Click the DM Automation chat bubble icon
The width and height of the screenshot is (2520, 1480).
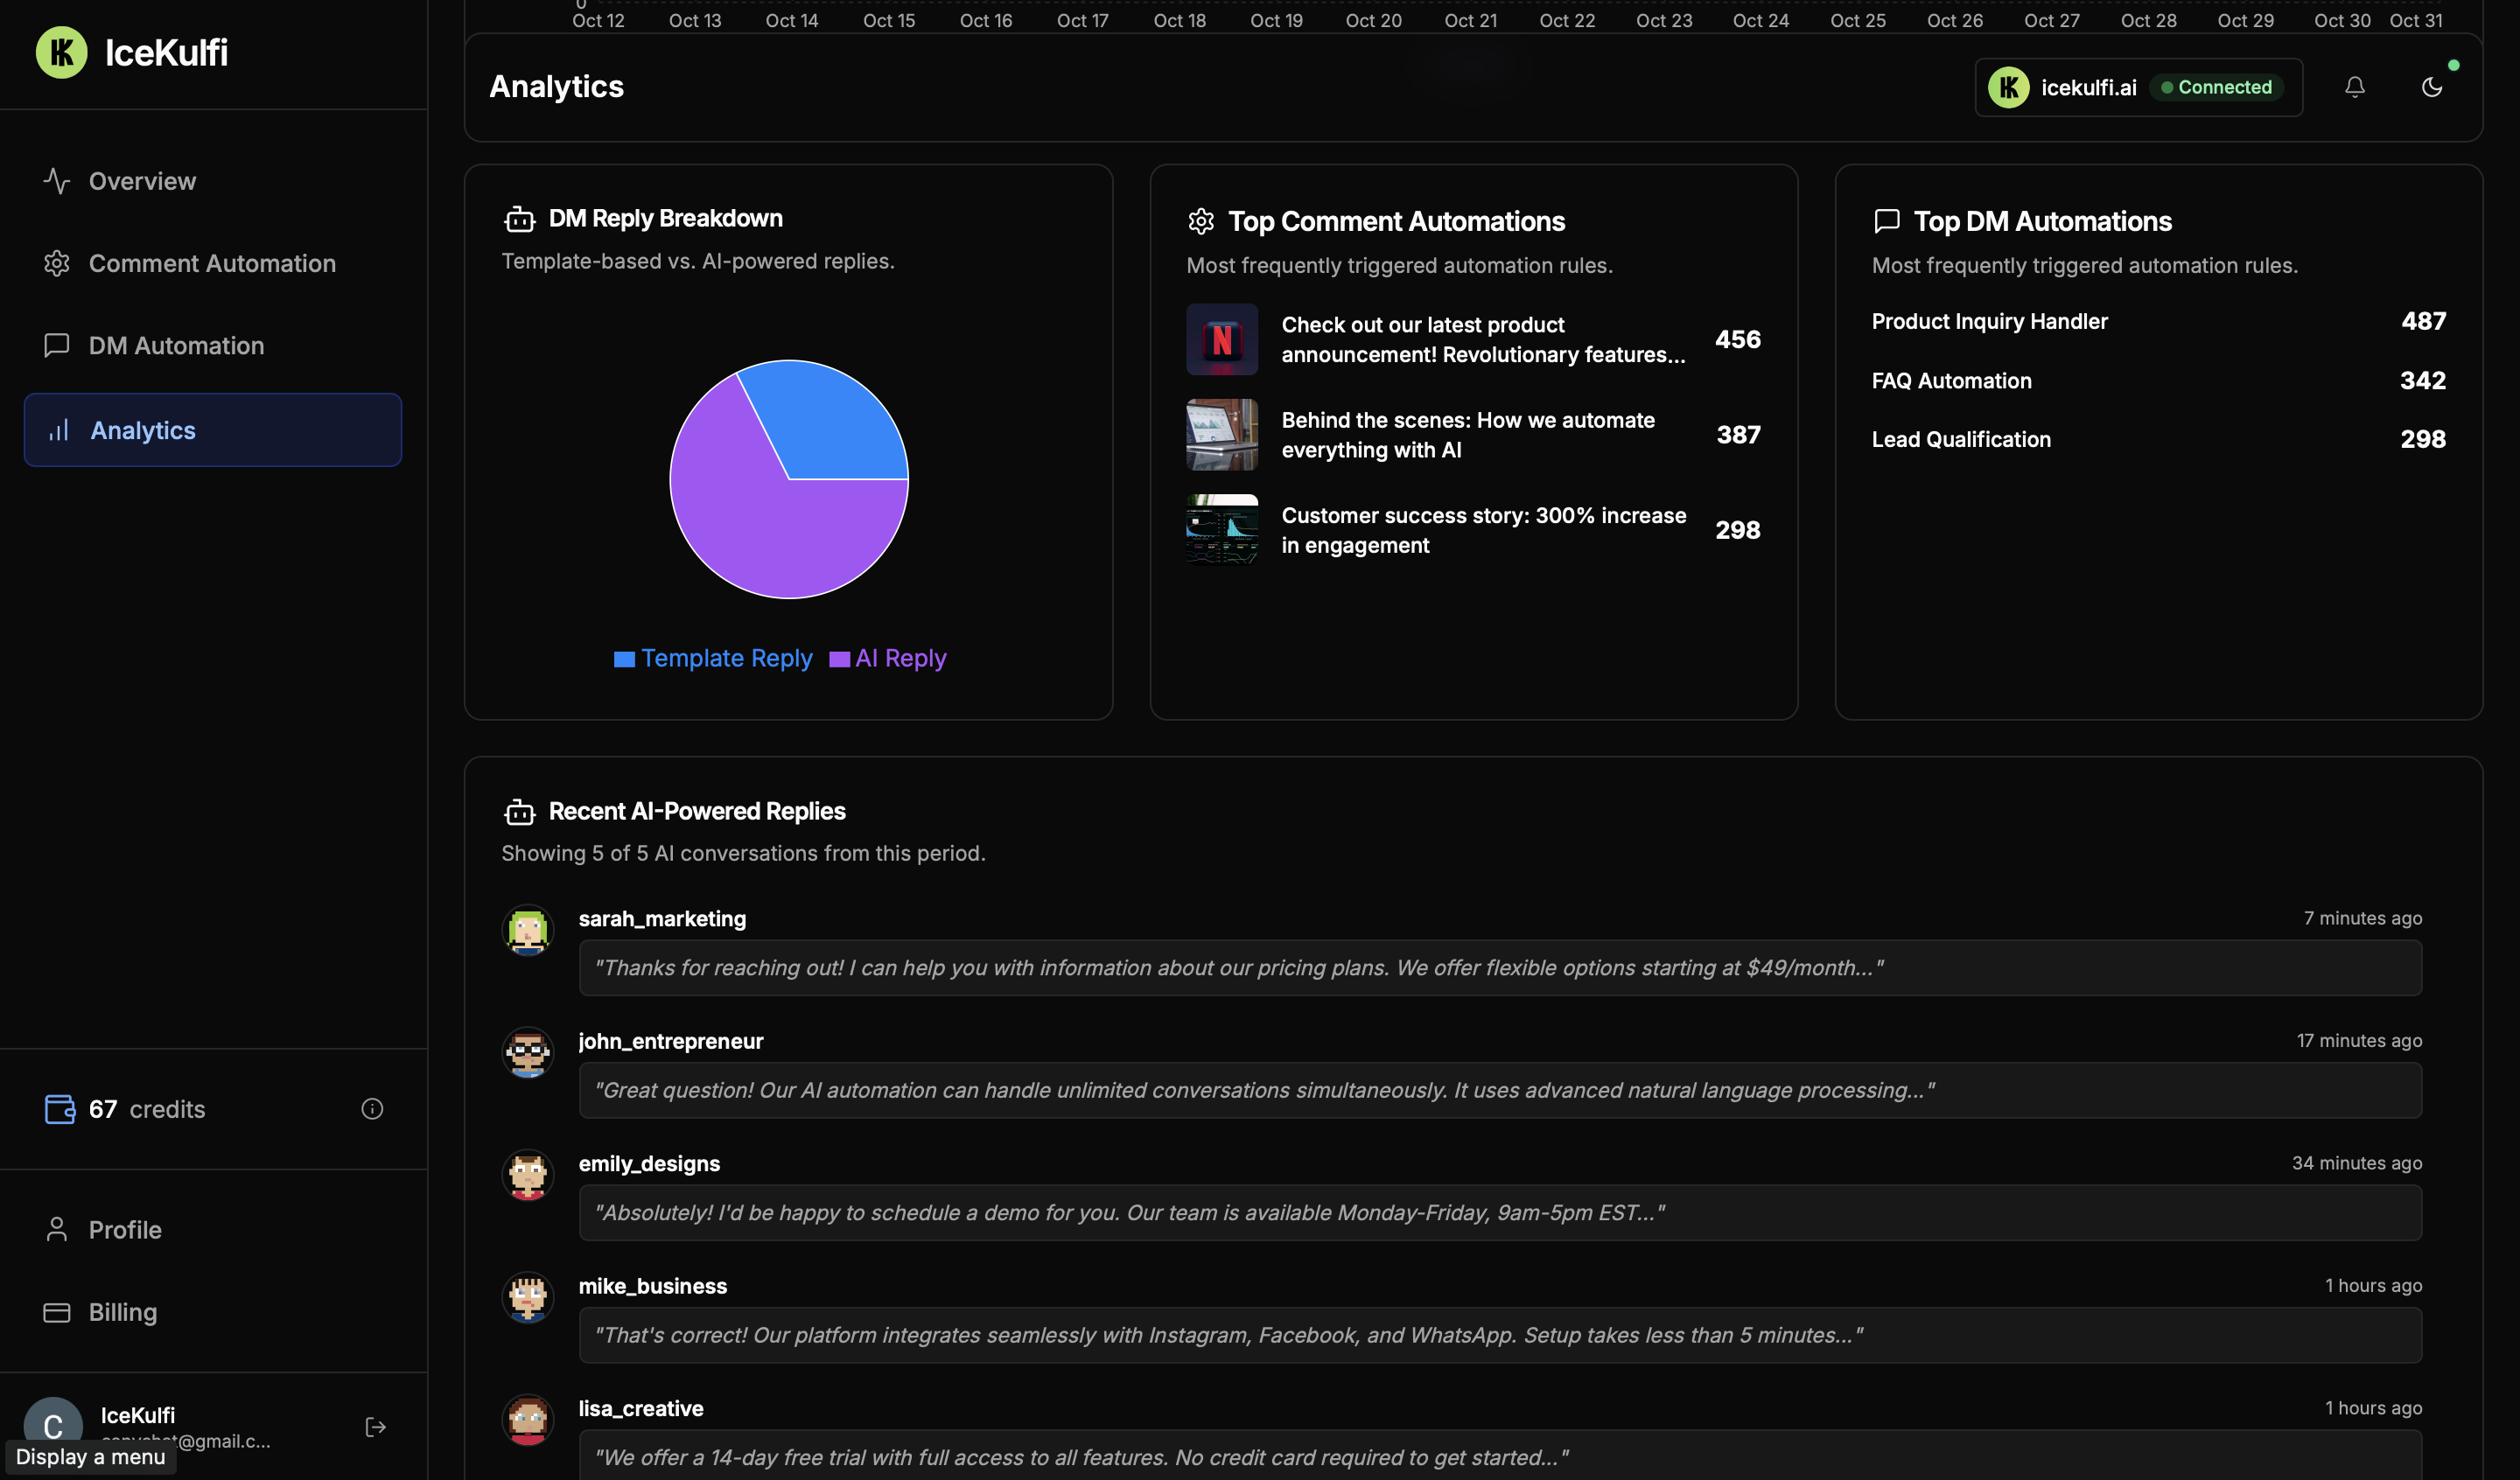(57, 345)
